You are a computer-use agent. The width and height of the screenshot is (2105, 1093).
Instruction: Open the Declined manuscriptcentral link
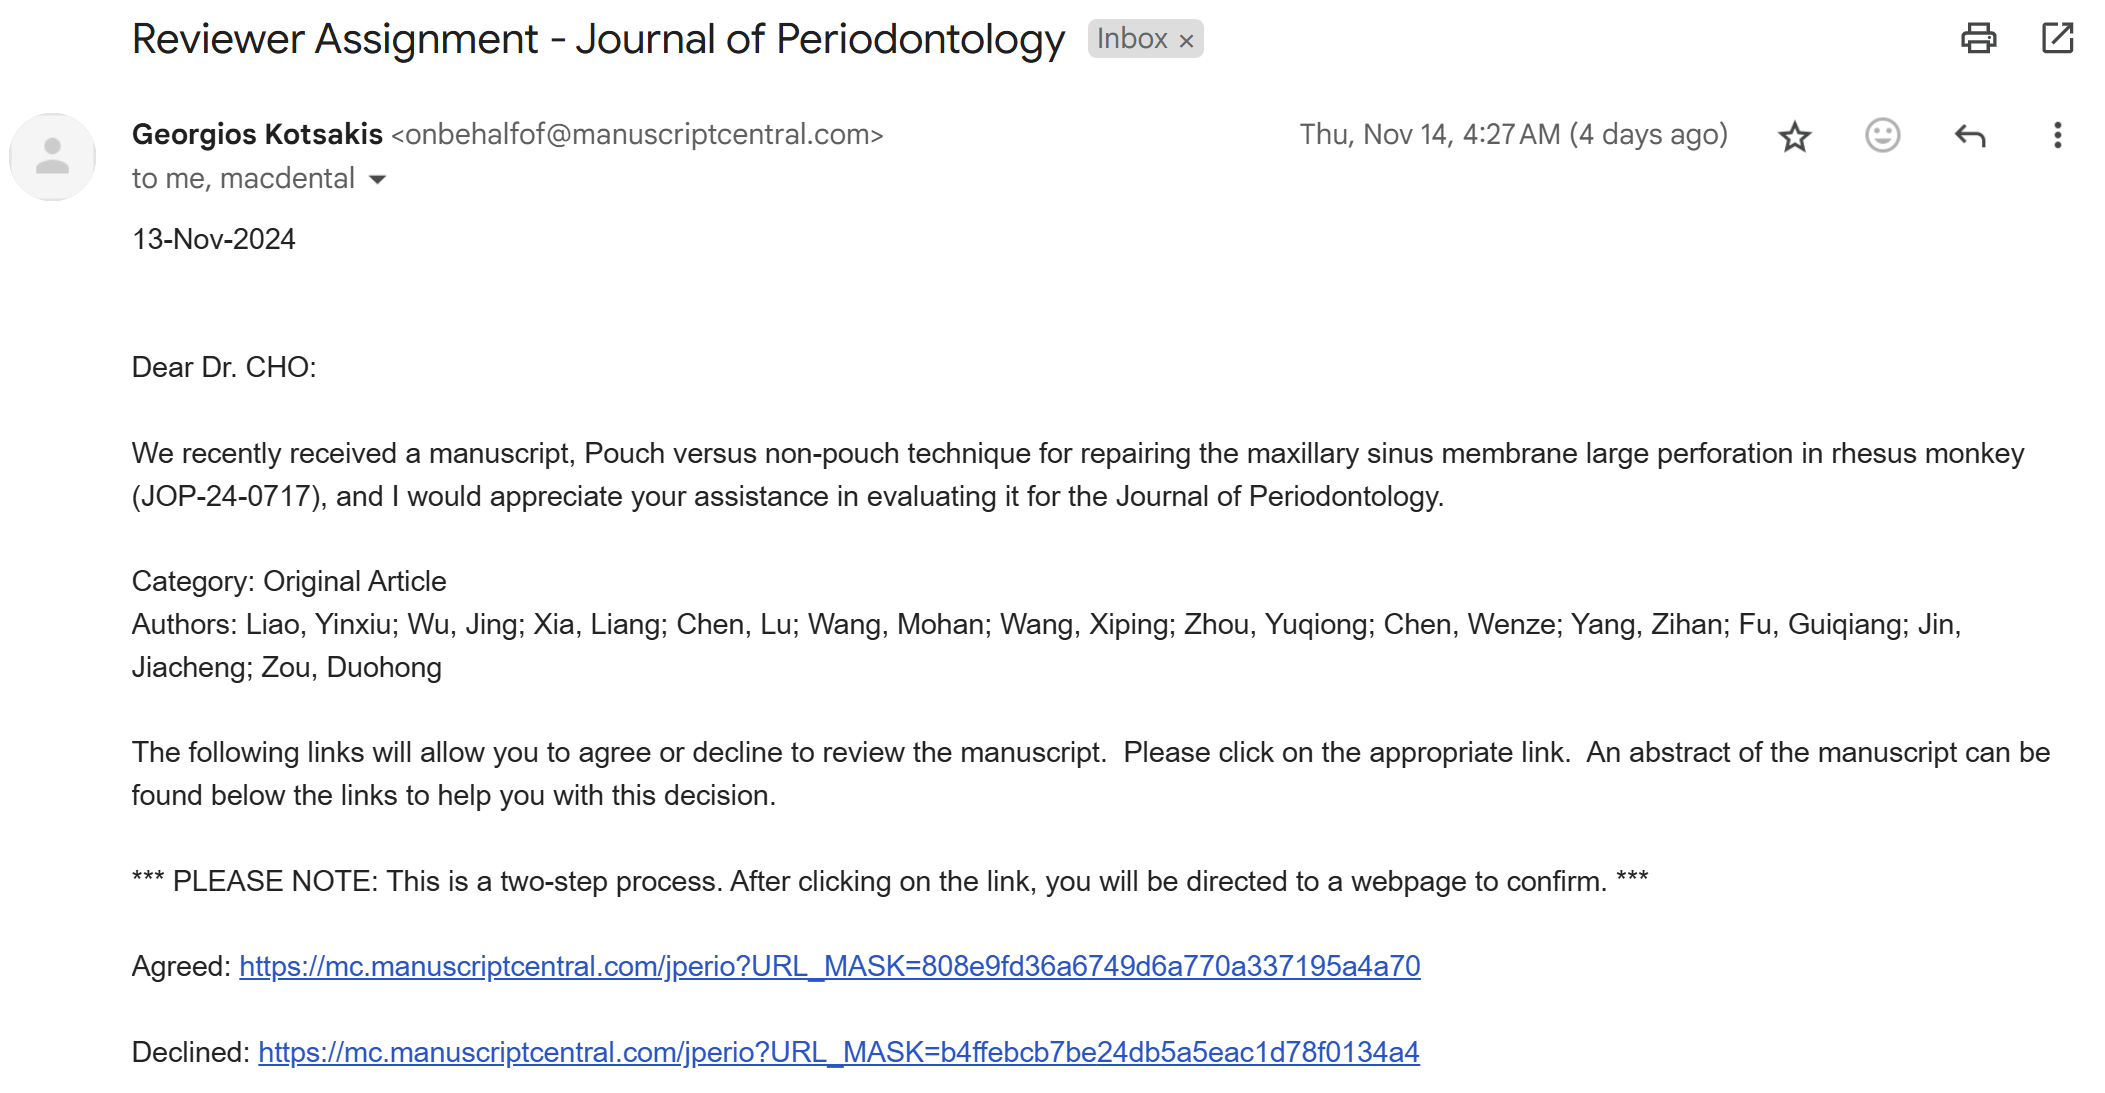click(838, 1052)
